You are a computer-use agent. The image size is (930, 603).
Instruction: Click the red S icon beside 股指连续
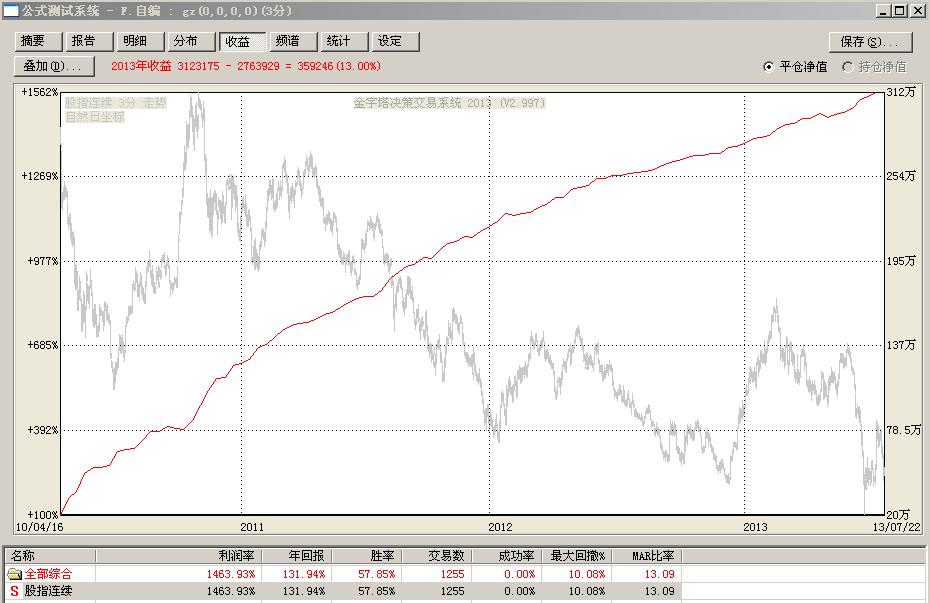14,591
